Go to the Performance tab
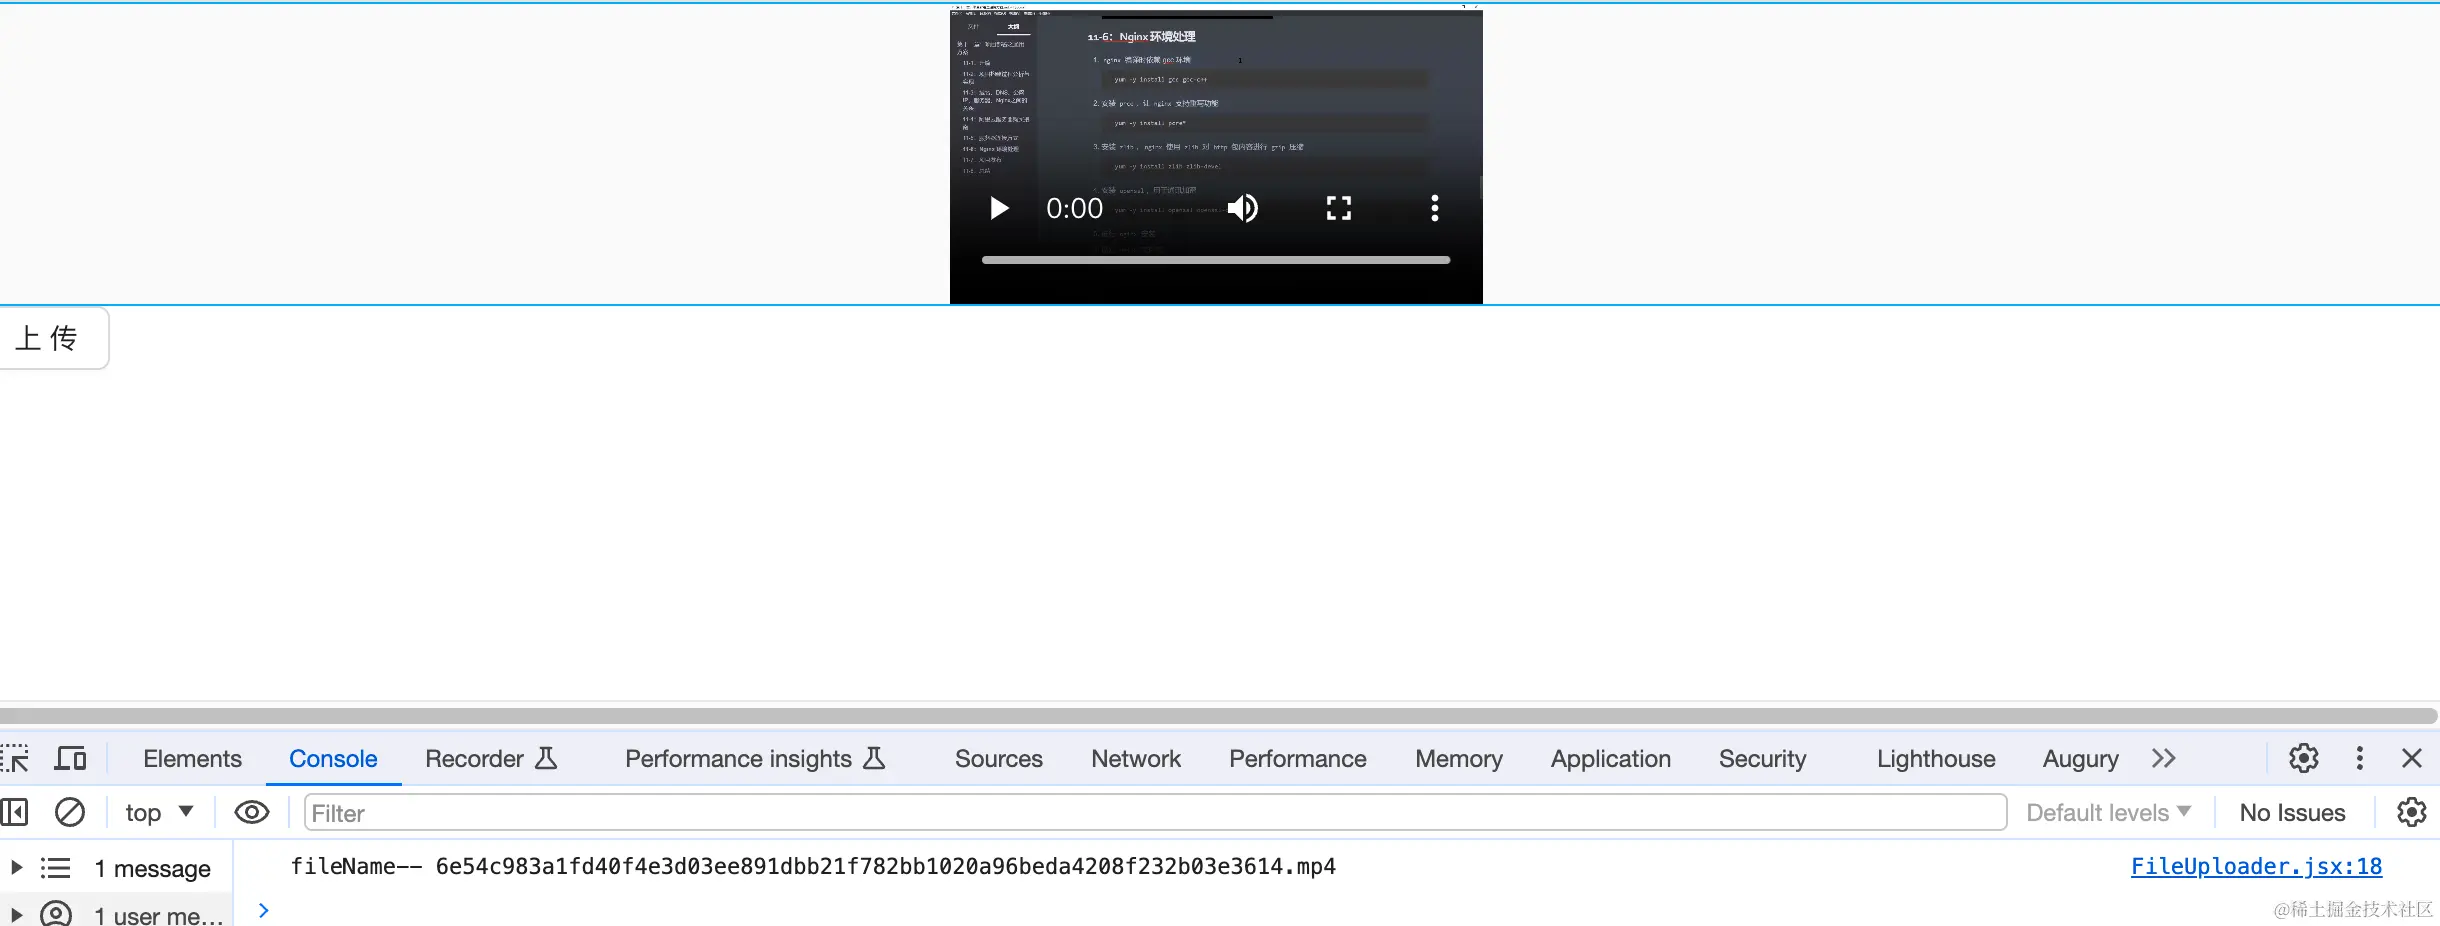This screenshot has width=2440, height=926. pos(1297,759)
